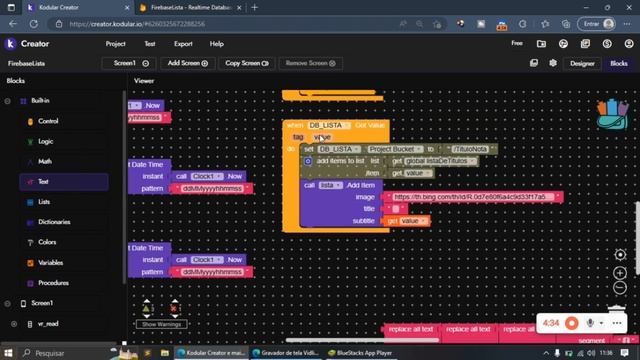The width and height of the screenshot is (640, 360).
Task: Open microphone options dropdown arrow in recorder
Action: pyautogui.click(x=601, y=323)
